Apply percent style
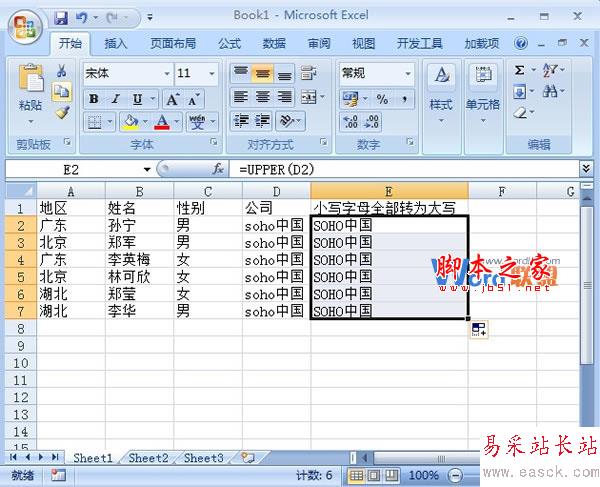The width and height of the screenshot is (600, 487). pos(382,99)
